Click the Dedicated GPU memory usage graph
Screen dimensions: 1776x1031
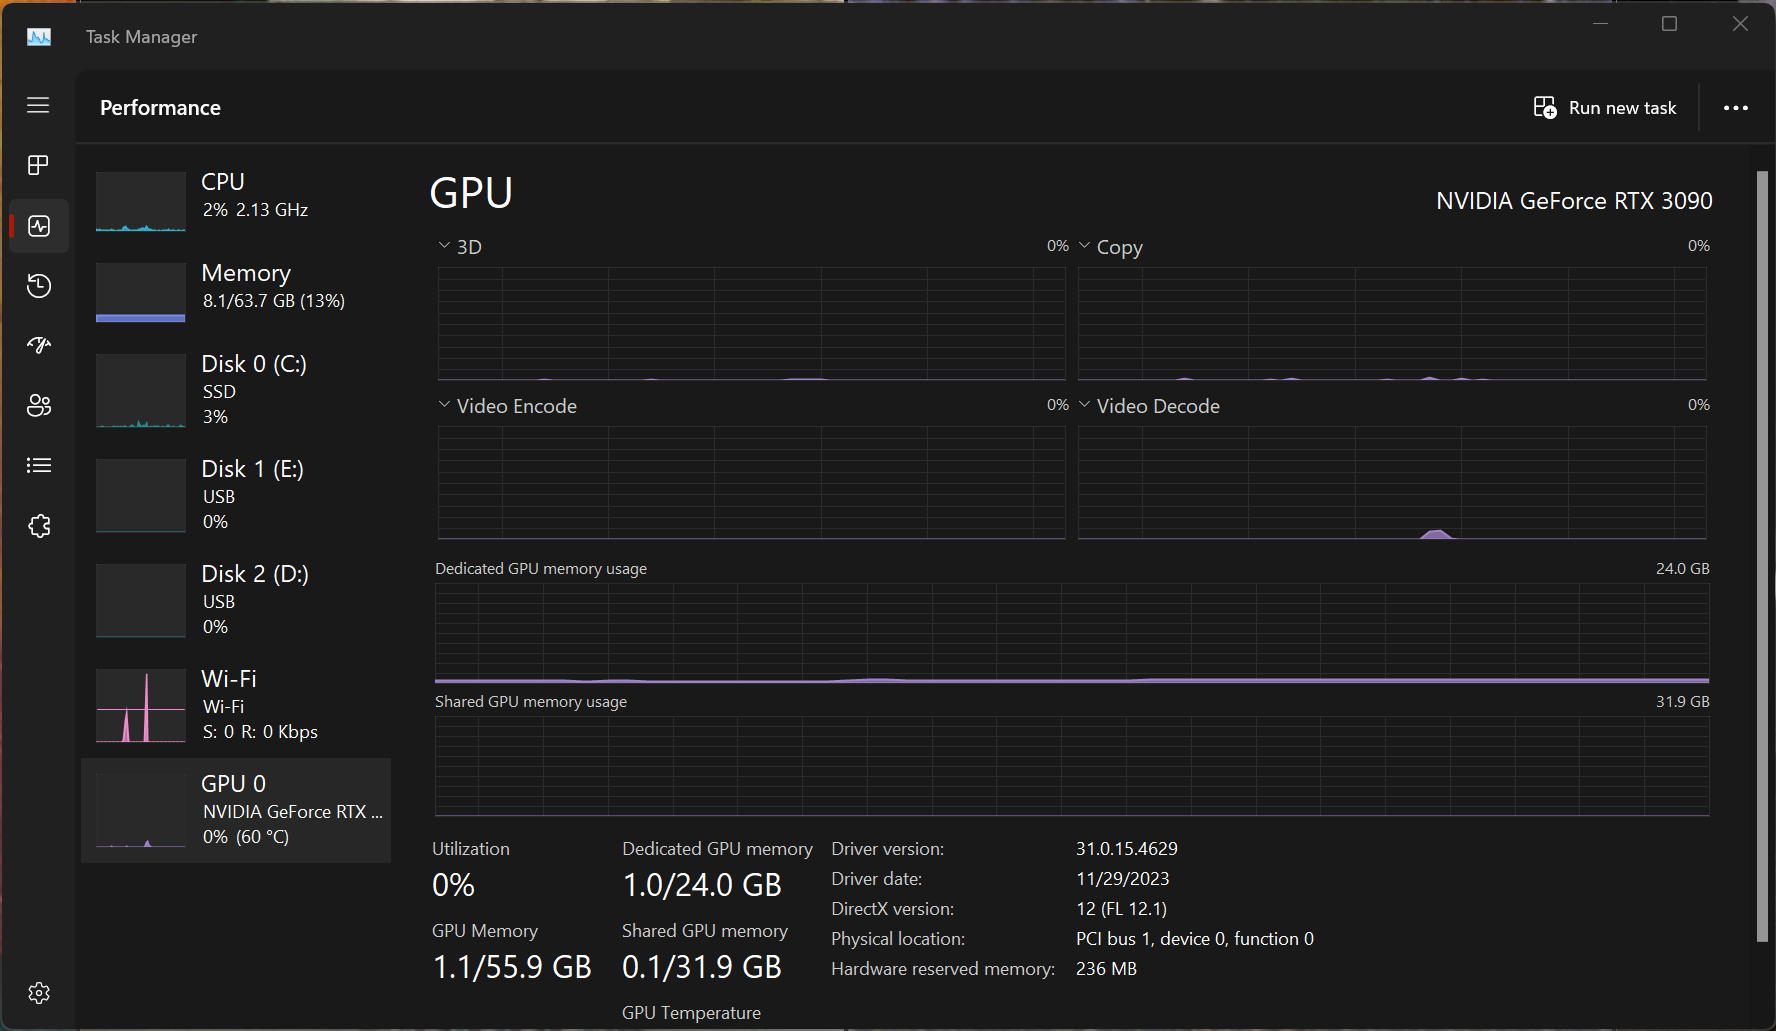click(x=1072, y=633)
